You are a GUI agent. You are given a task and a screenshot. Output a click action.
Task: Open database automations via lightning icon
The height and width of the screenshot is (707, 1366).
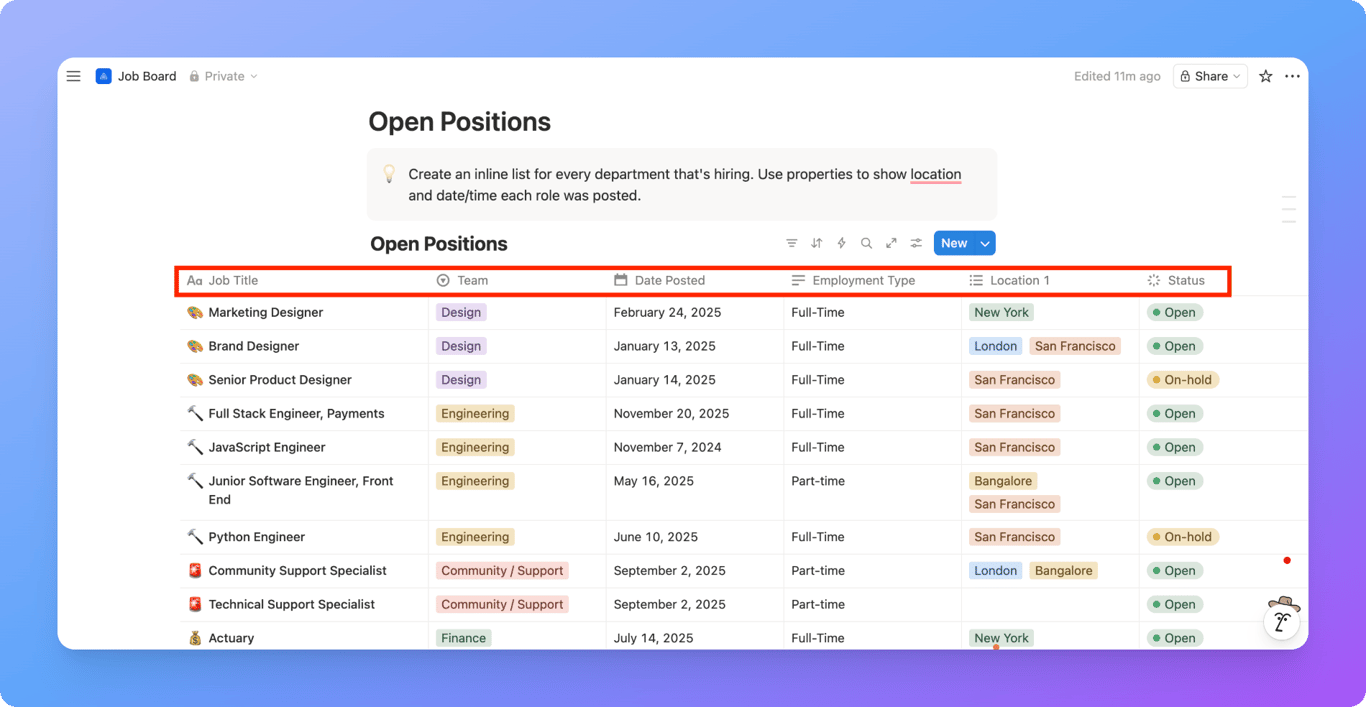click(x=841, y=243)
